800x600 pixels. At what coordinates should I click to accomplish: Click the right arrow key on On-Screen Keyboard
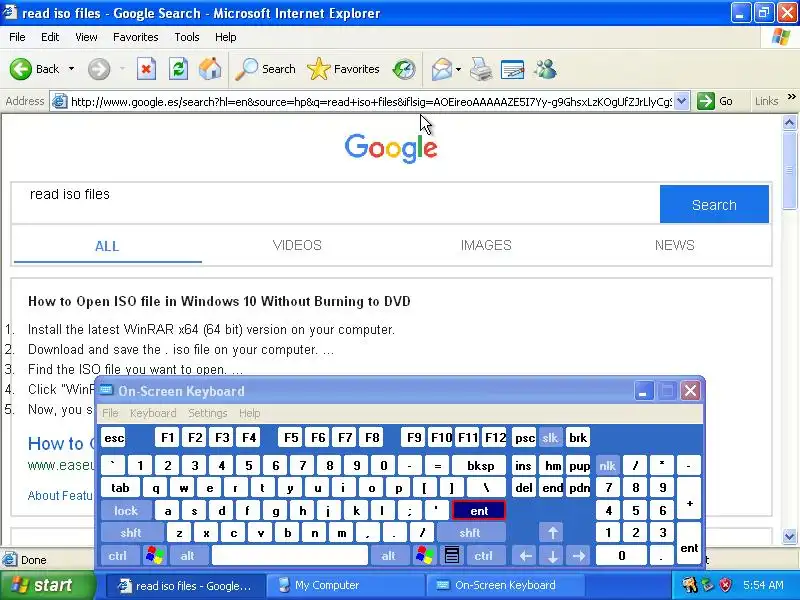(x=579, y=556)
